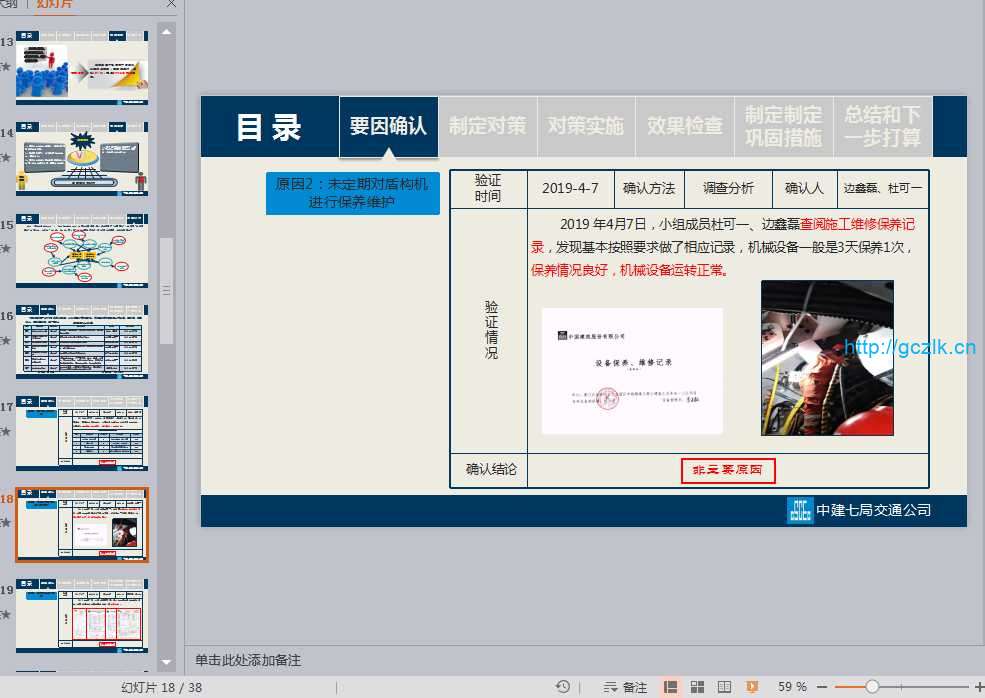Select slide 19 thumbnail
The image size is (985, 698).
tap(82, 614)
